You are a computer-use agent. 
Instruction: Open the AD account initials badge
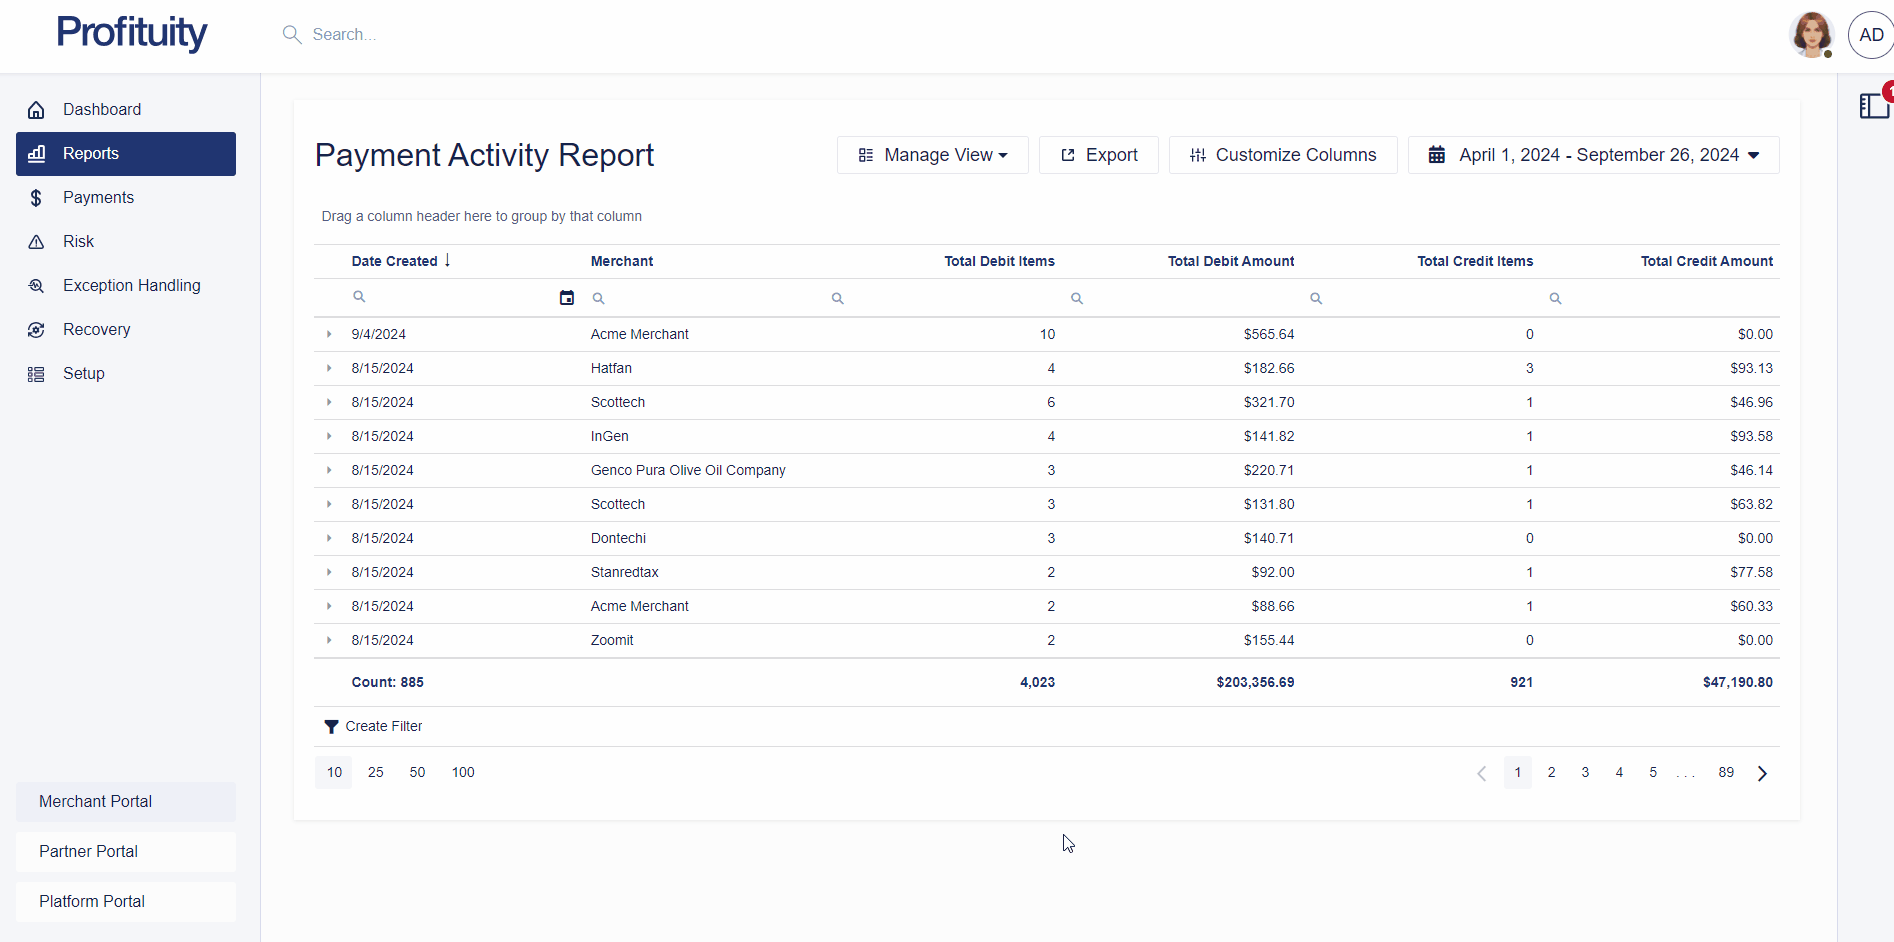(1870, 35)
